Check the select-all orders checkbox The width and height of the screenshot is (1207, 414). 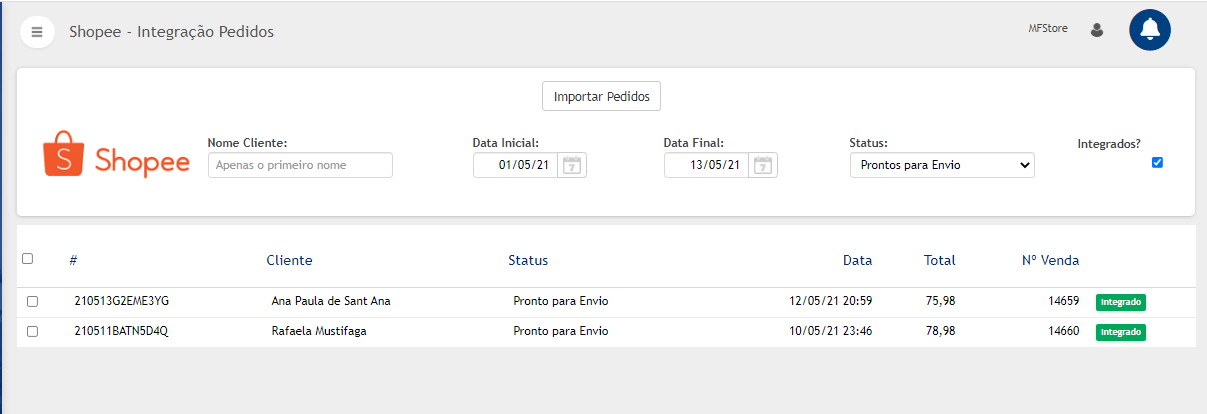[28, 258]
